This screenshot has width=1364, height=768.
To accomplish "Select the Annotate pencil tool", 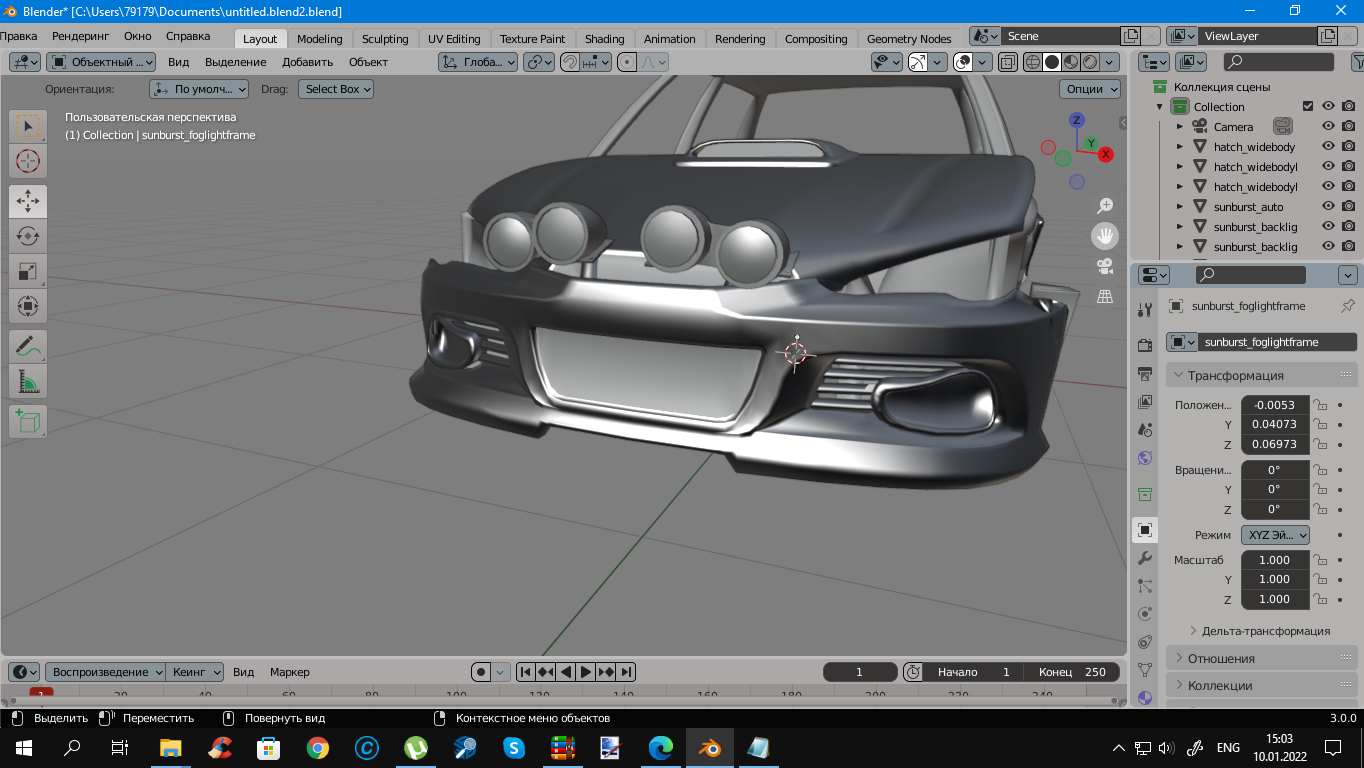I will click(28, 346).
